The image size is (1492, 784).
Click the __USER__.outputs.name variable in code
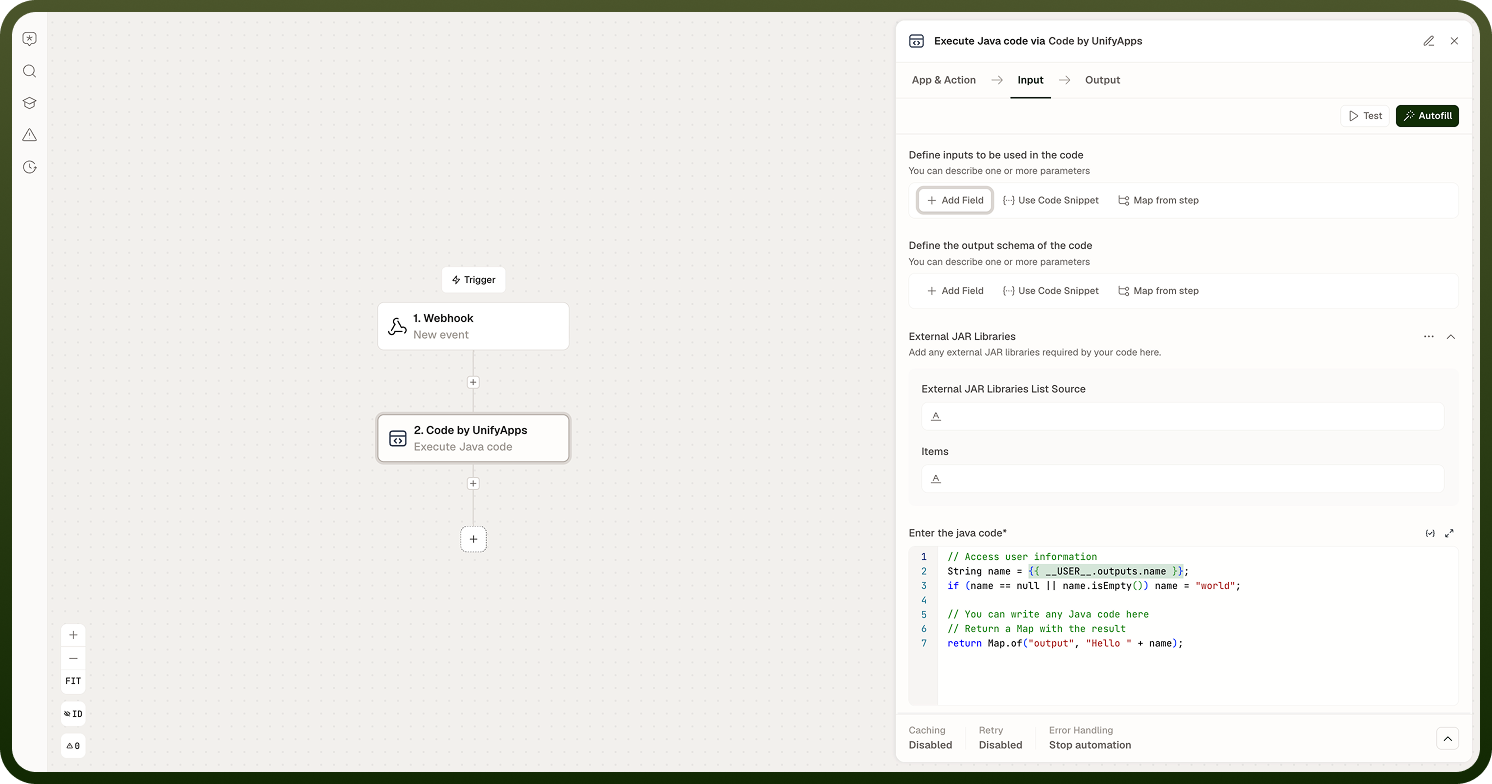[x=1106, y=571]
